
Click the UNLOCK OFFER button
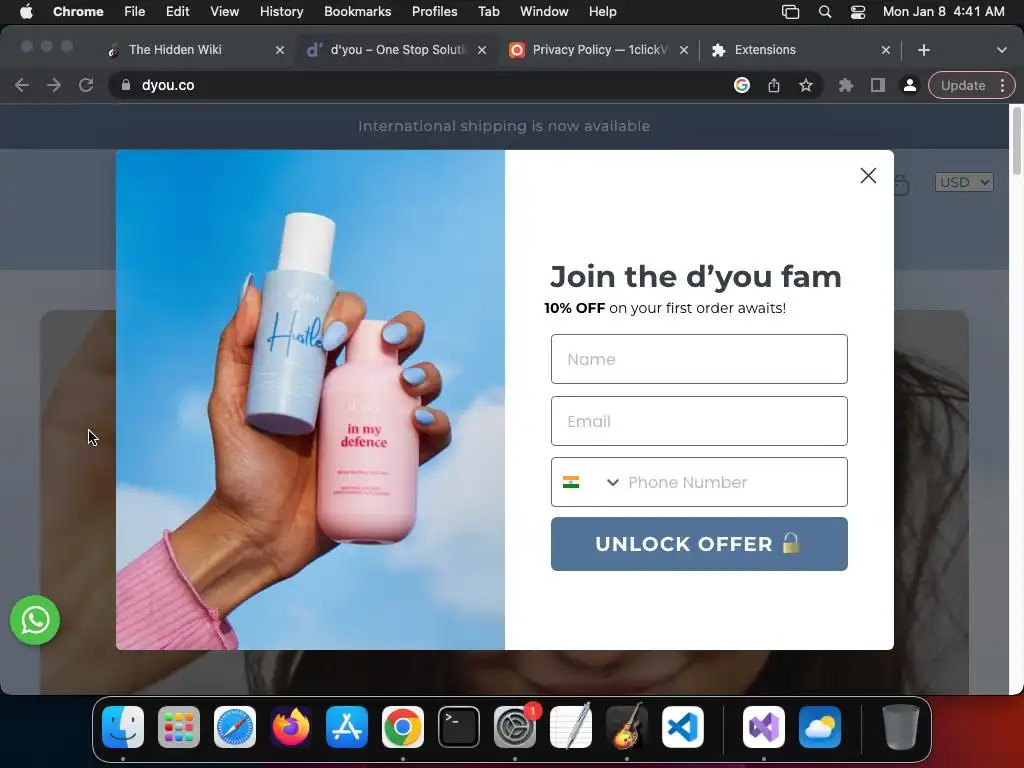point(699,544)
